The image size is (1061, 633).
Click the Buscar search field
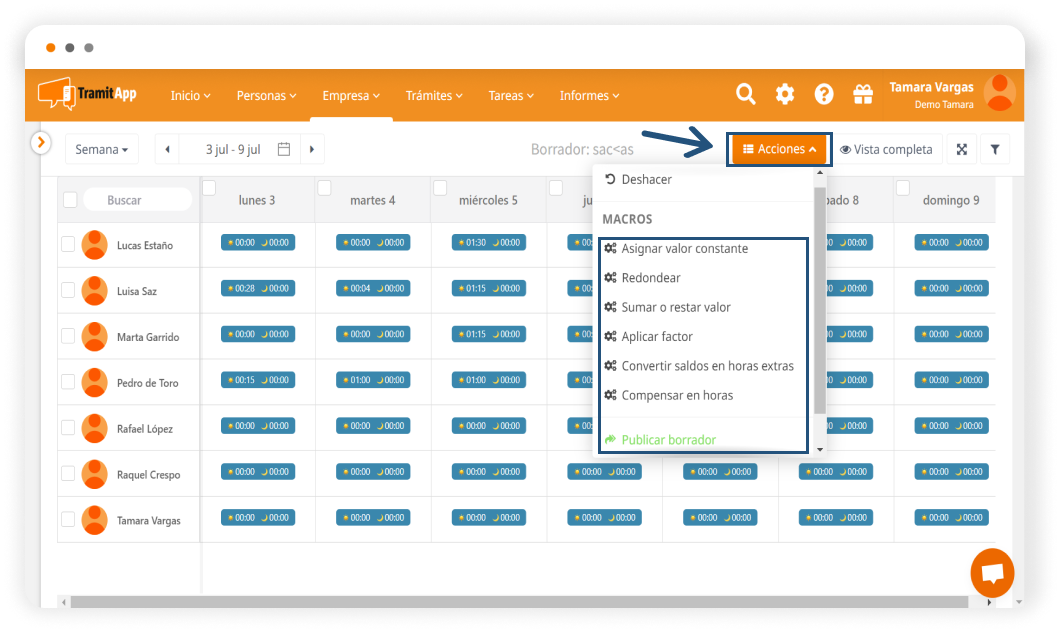pyautogui.click(x=137, y=200)
